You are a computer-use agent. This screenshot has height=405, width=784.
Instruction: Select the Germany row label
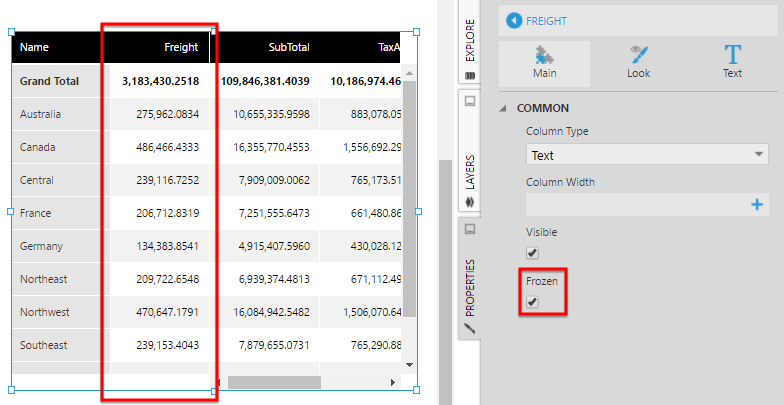41,246
